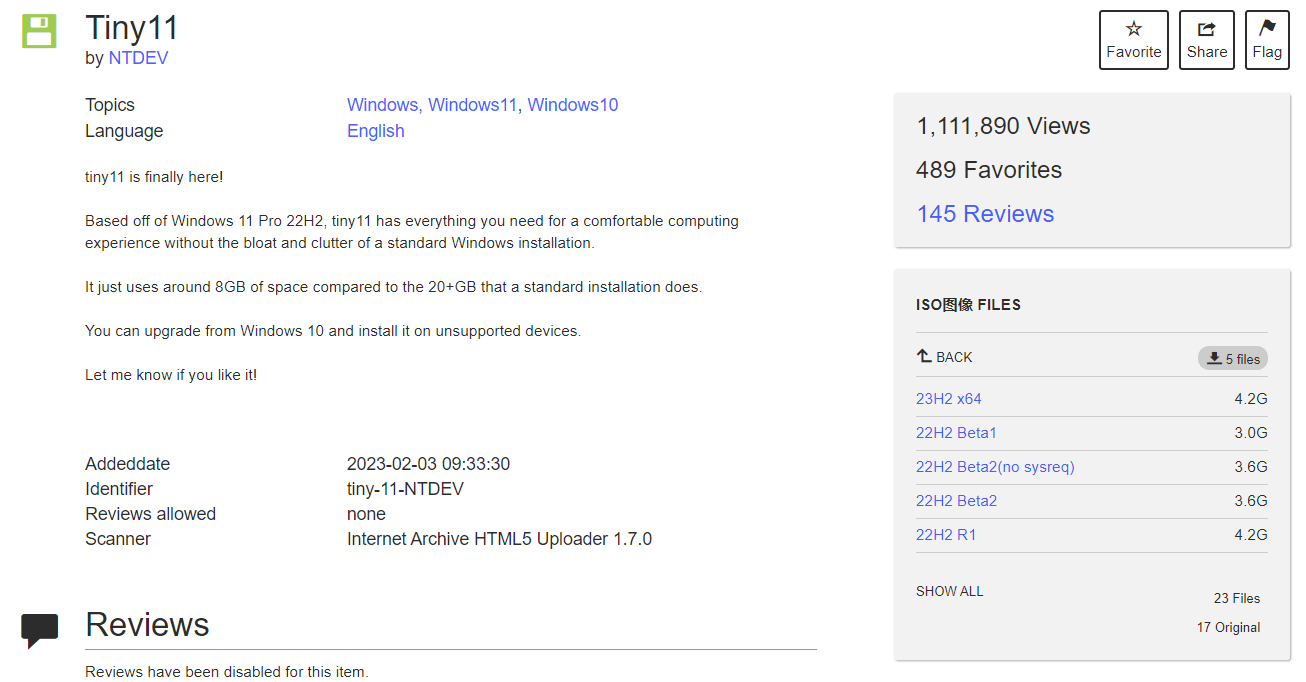Click the Favorite star button
The height and width of the screenshot is (682, 1306).
(1133, 40)
